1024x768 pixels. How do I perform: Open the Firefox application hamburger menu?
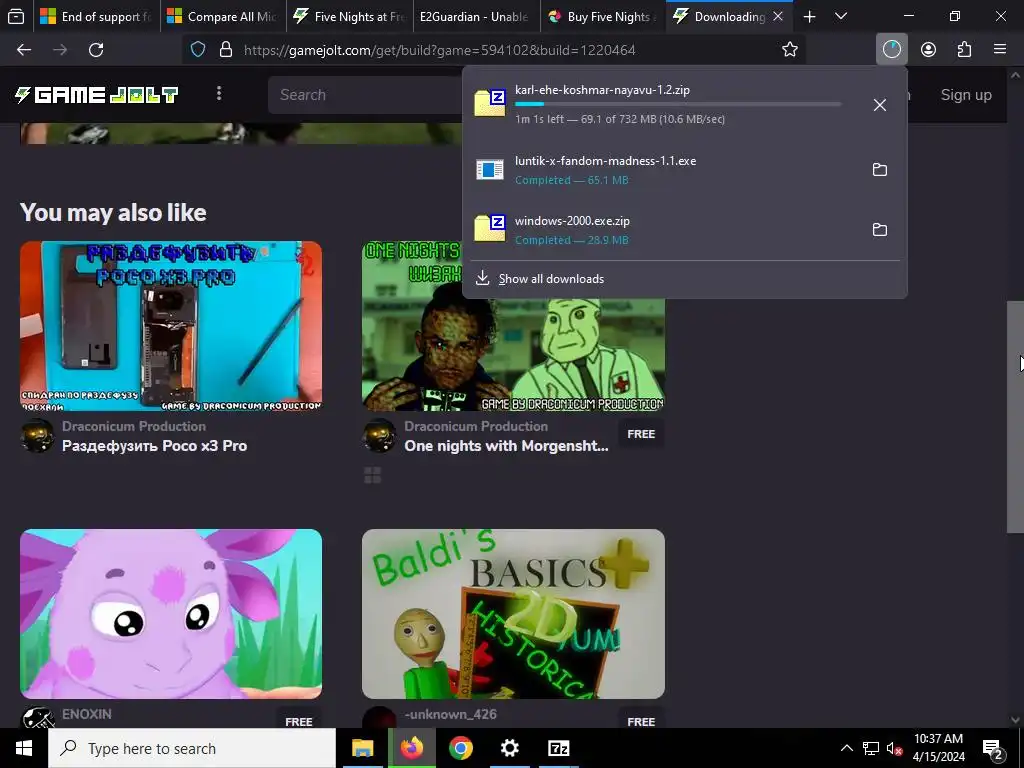click(x=1000, y=50)
